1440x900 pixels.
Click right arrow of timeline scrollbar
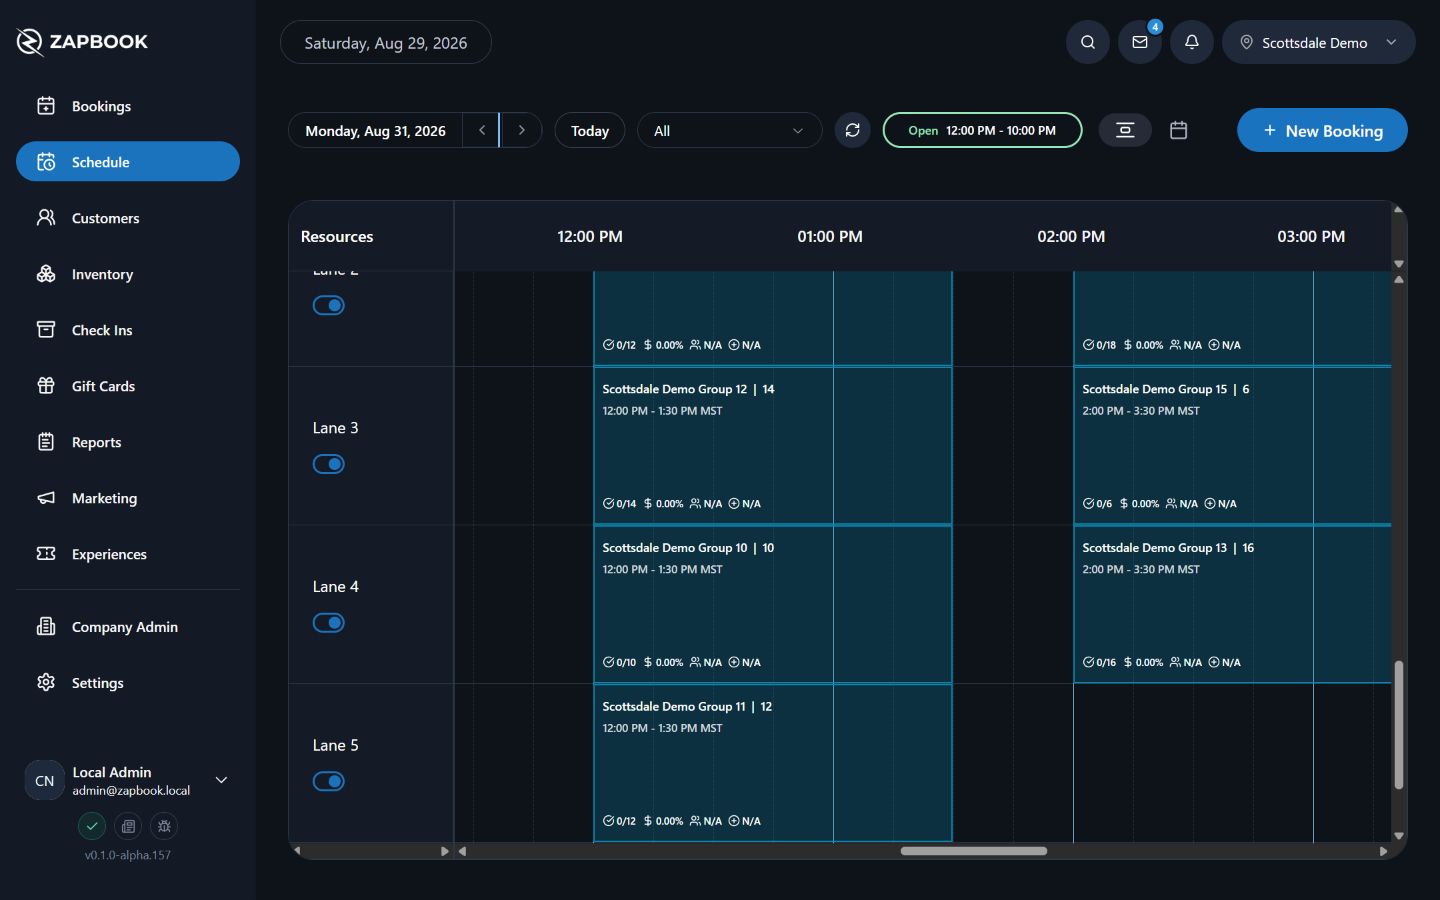pos(1383,851)
